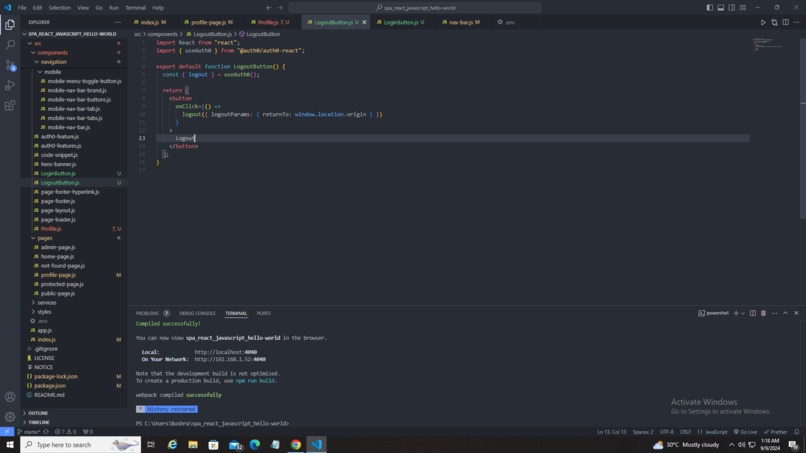
Task: Toggle the primary side bar
Action: pyautogui.click(x=709, y=8)
